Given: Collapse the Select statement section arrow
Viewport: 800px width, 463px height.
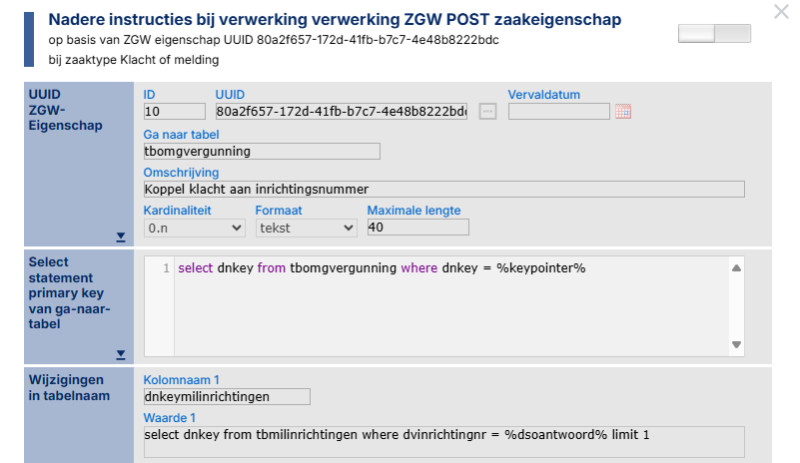Looking at the screenshot, I should click(x=120, y=354).
